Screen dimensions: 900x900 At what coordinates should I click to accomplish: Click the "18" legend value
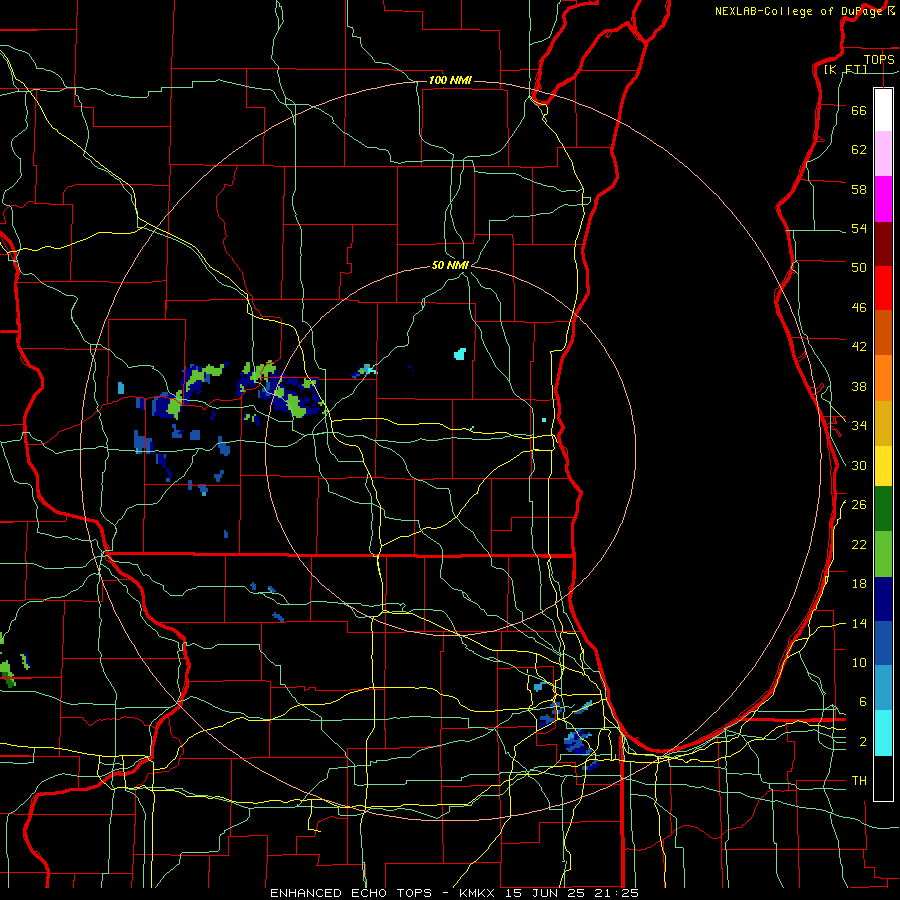(859, 584)
